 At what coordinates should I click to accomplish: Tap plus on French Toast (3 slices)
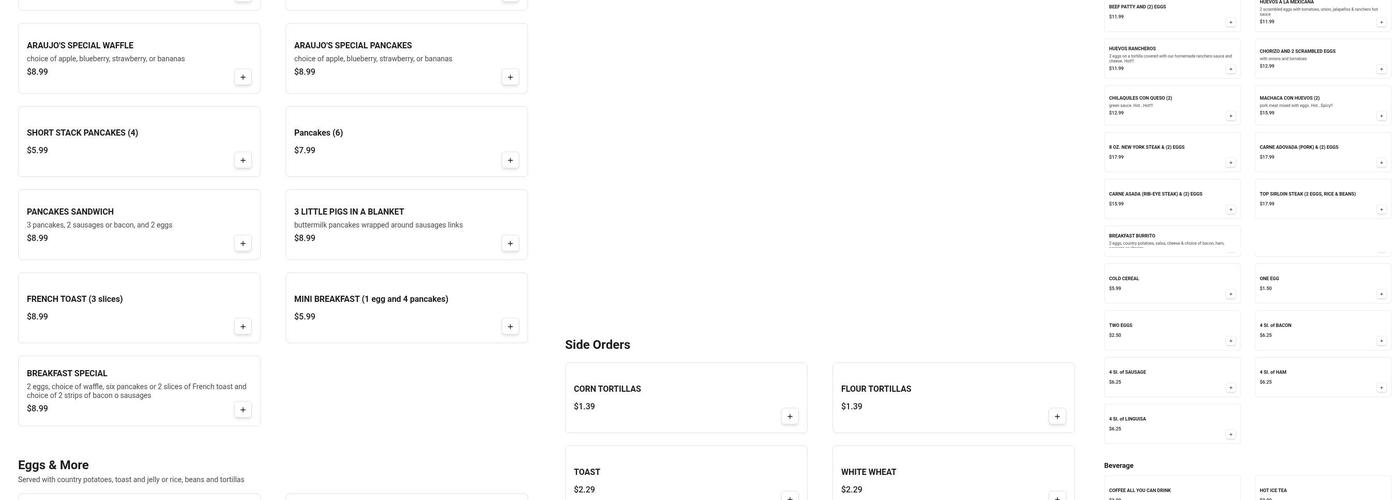tap(243, 326)
